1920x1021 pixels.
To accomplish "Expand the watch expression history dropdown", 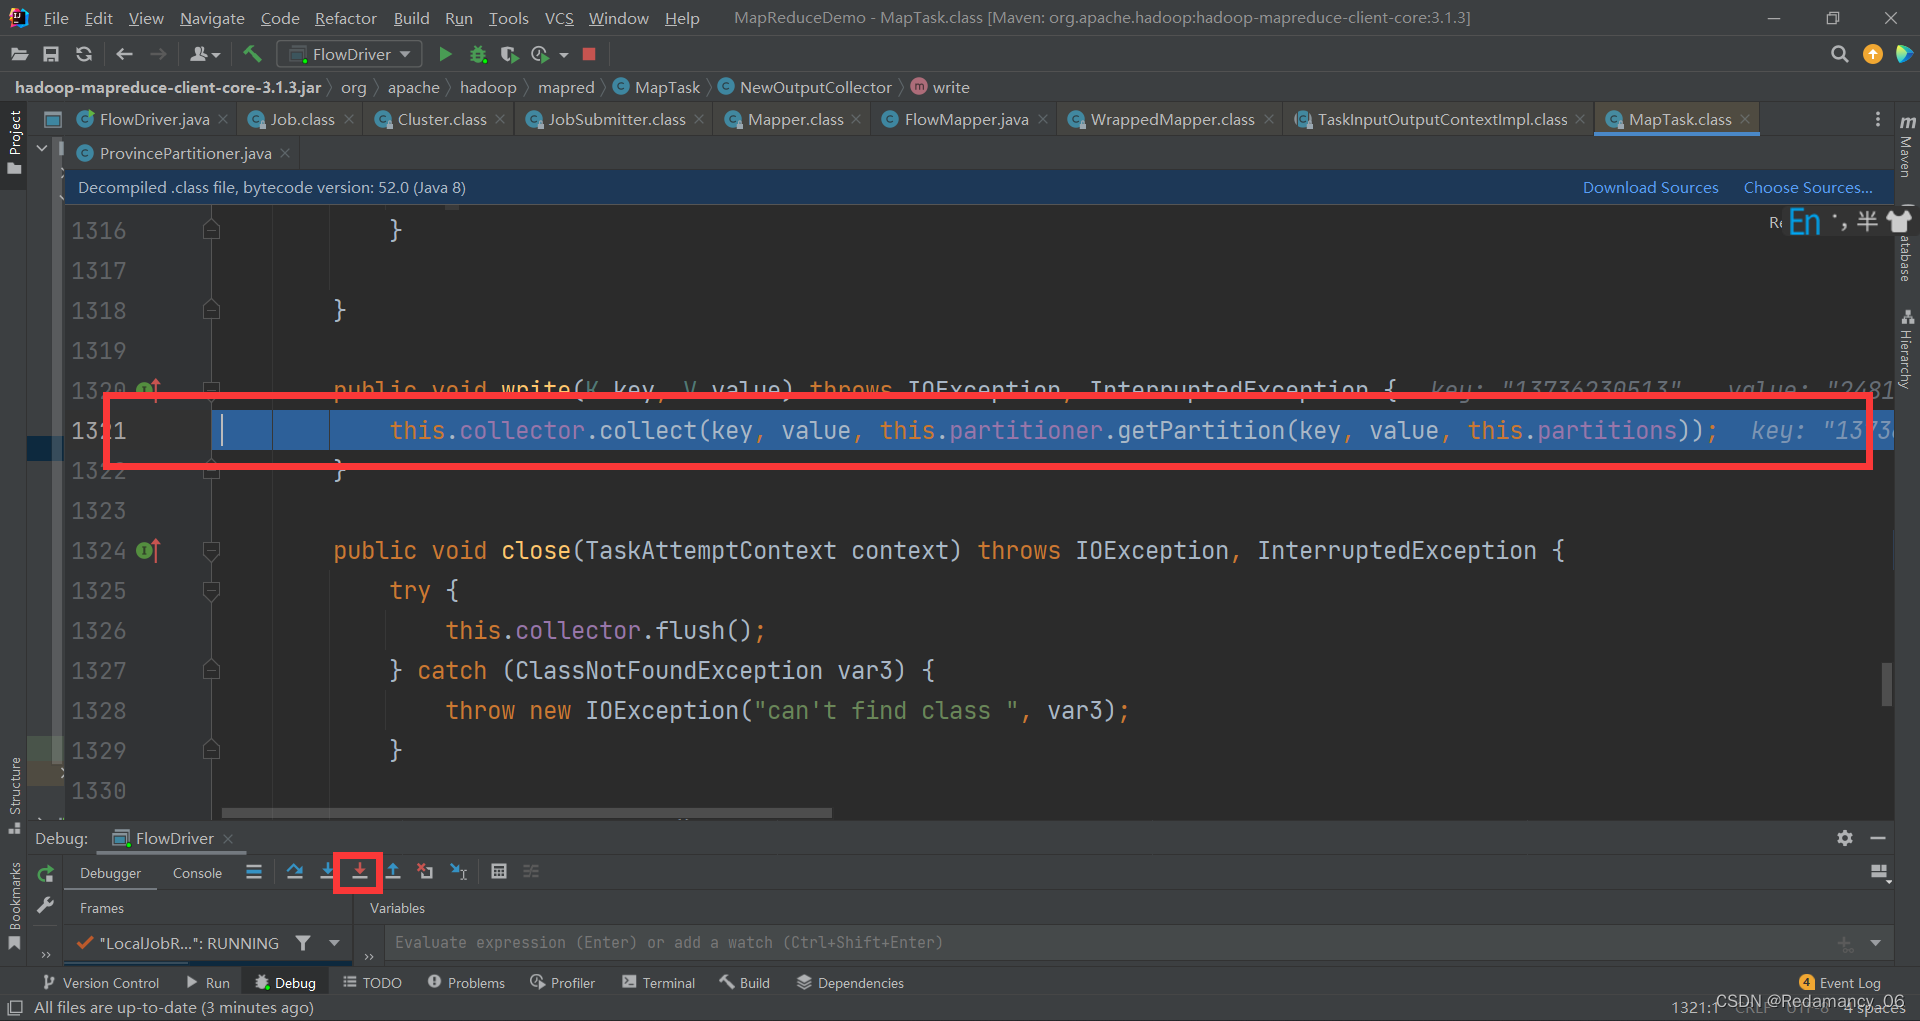I will 1875,943.
